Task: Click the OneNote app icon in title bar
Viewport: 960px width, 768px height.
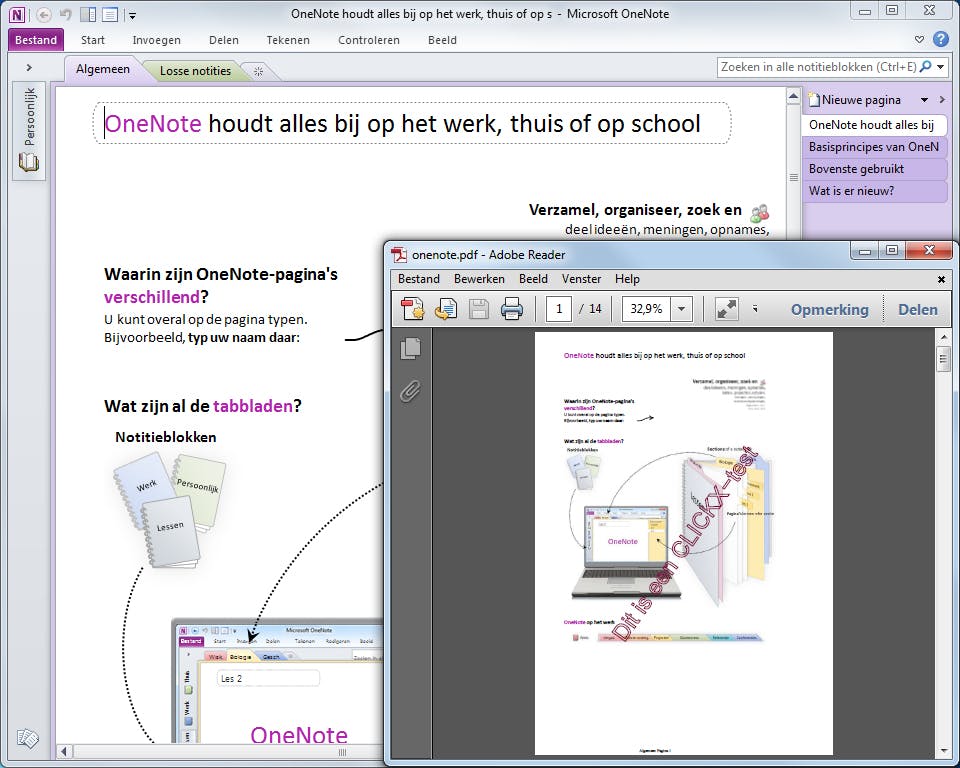Action: click(17, 14)
